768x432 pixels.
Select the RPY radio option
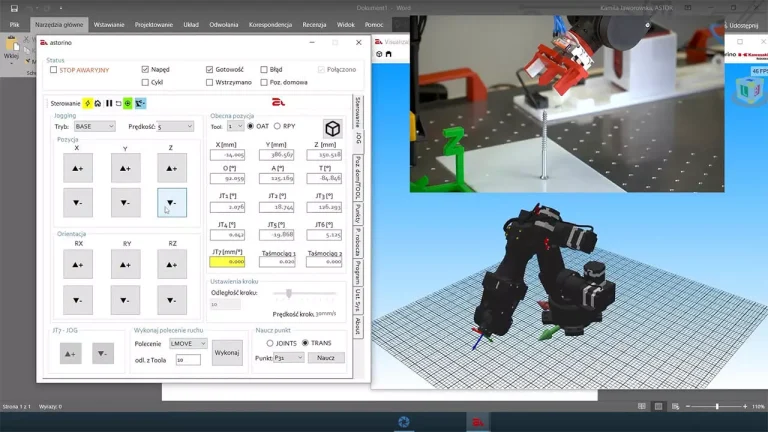pos(278,127)
